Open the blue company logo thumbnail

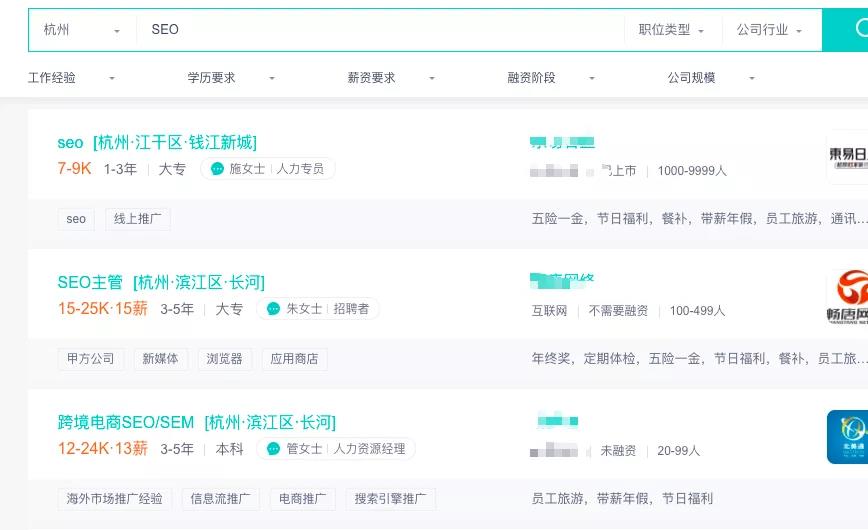(847, 437)
